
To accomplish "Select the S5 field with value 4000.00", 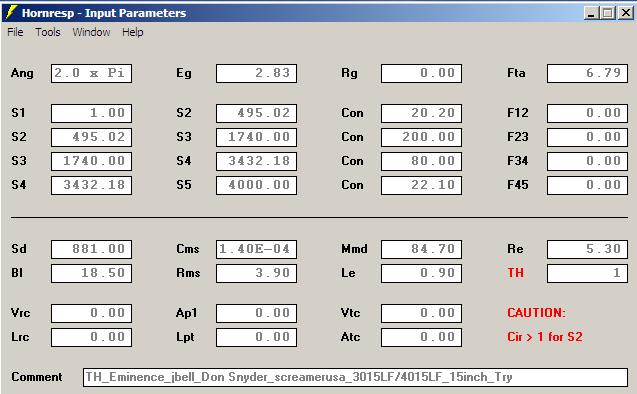I will [256, 185].
